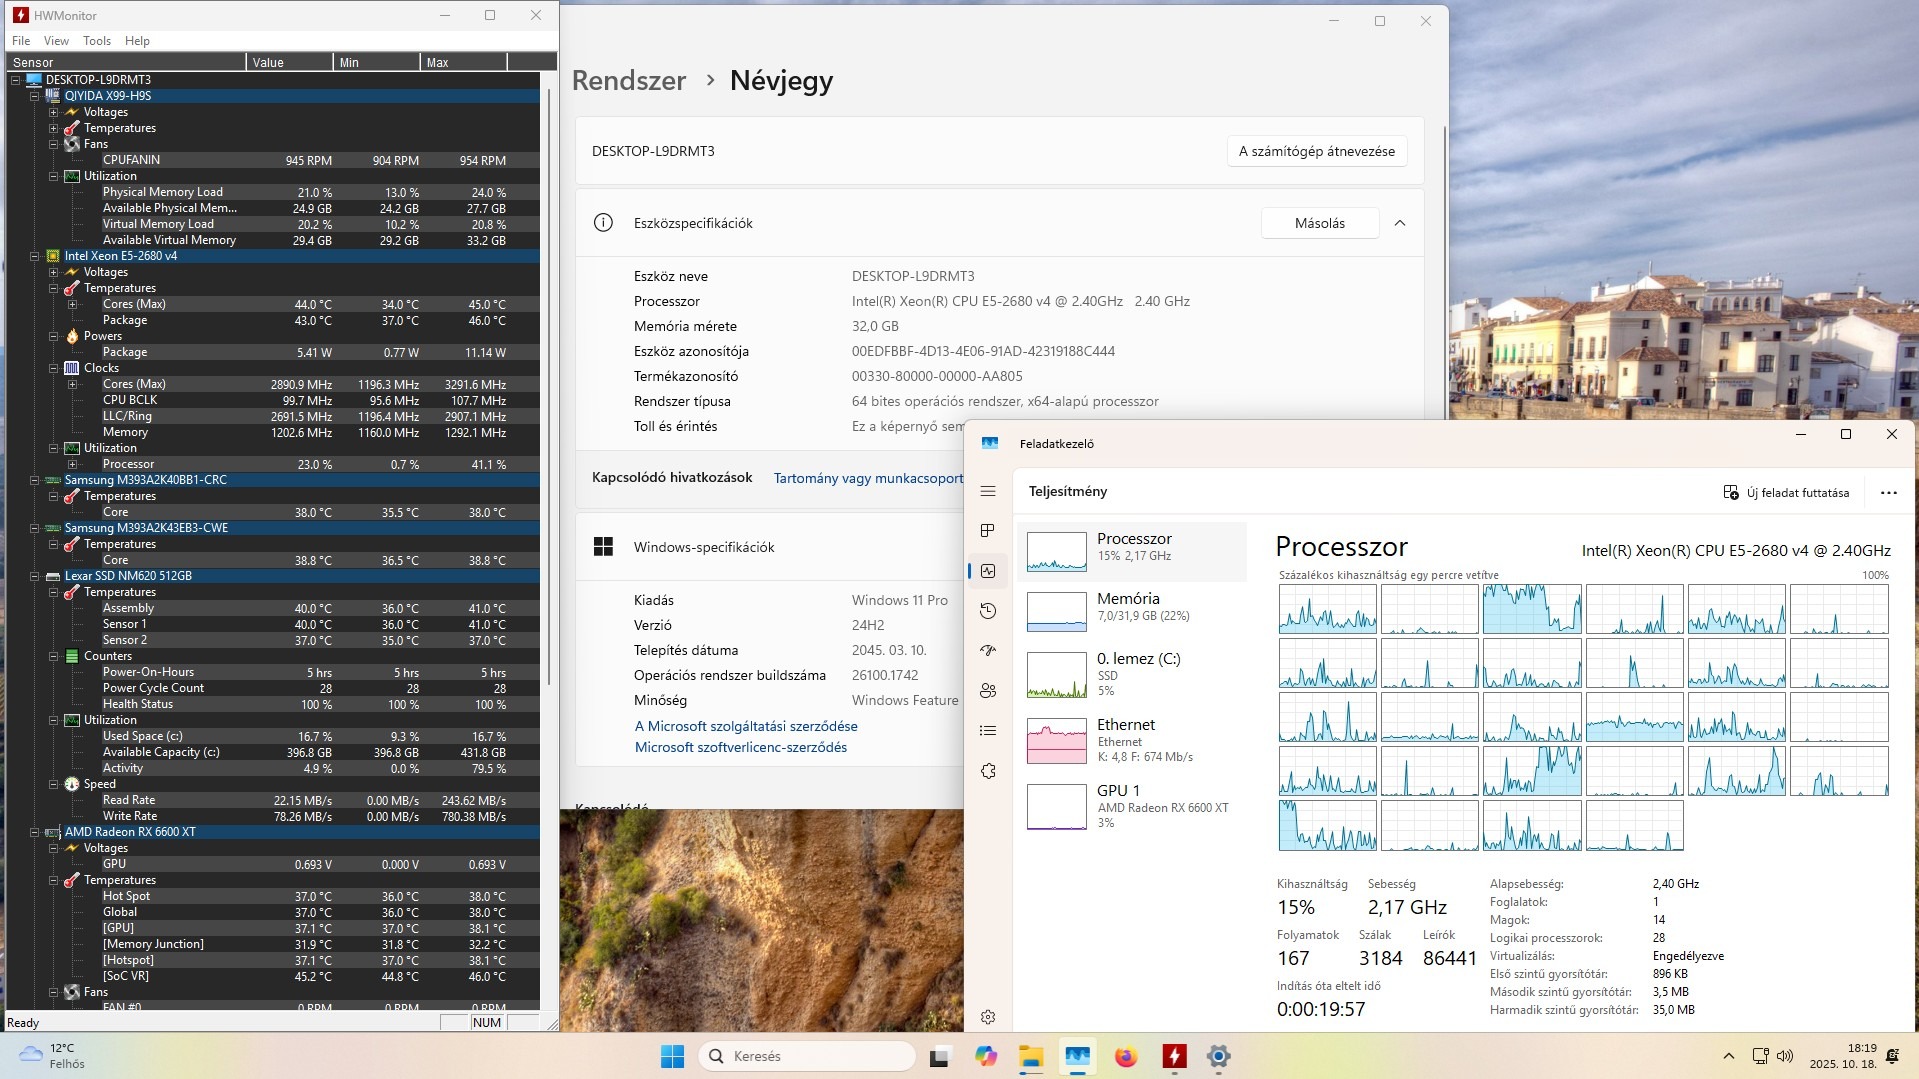Select Processzor in Task Manager performance list
Viewport: 1919px width, 1079px height.
point(1132,551)
